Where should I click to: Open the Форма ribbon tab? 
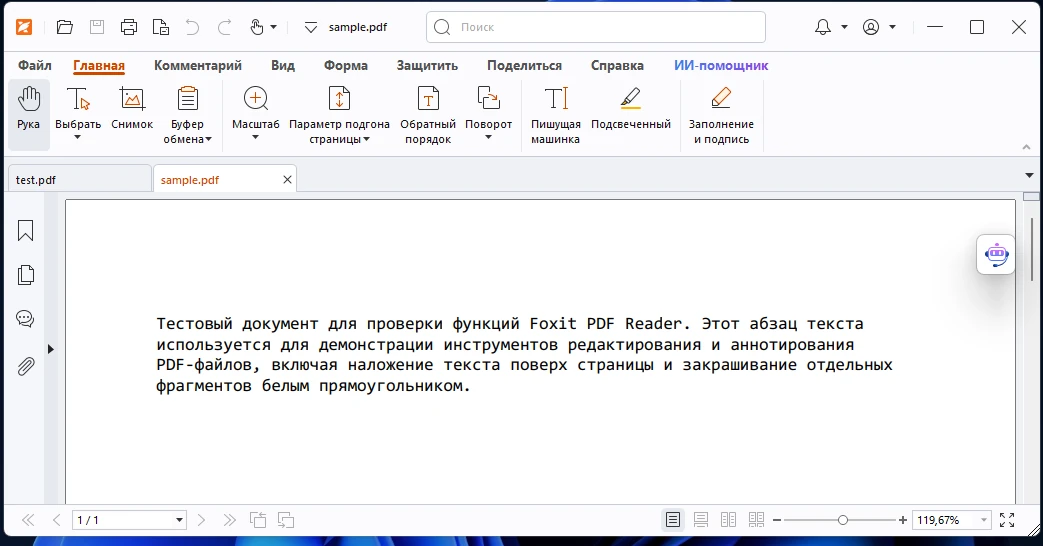point(346,65)
